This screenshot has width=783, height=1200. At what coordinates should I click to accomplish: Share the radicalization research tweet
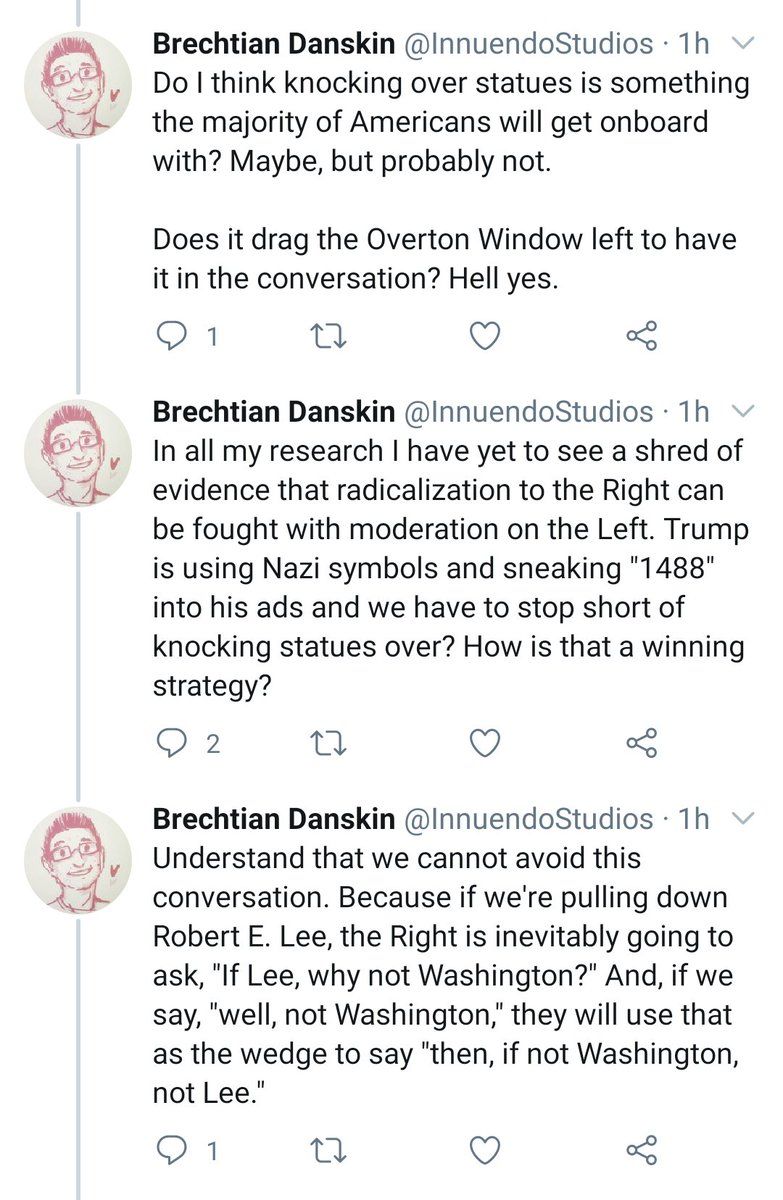pos(641,743)
